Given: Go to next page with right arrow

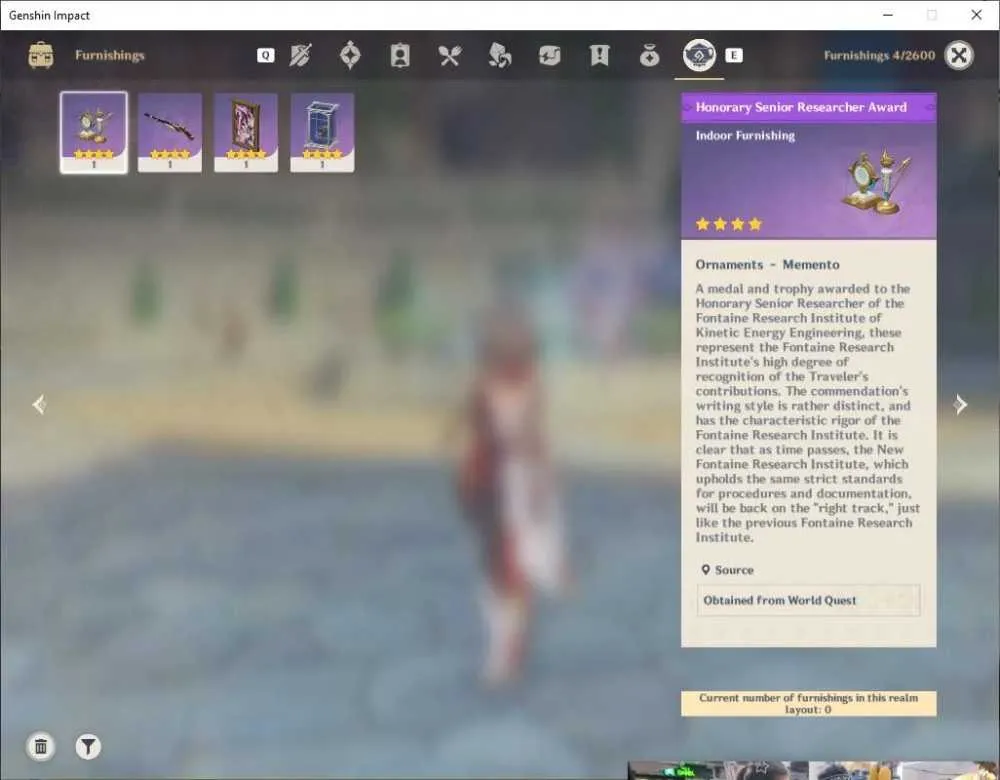Looking at the screenshot, I should [x=960, y=404].
